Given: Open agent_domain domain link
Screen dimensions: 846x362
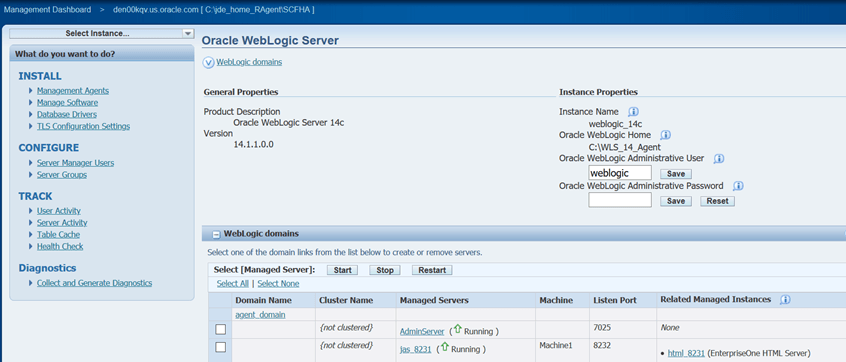Looking at the screenshot, I should coord(261,315).
